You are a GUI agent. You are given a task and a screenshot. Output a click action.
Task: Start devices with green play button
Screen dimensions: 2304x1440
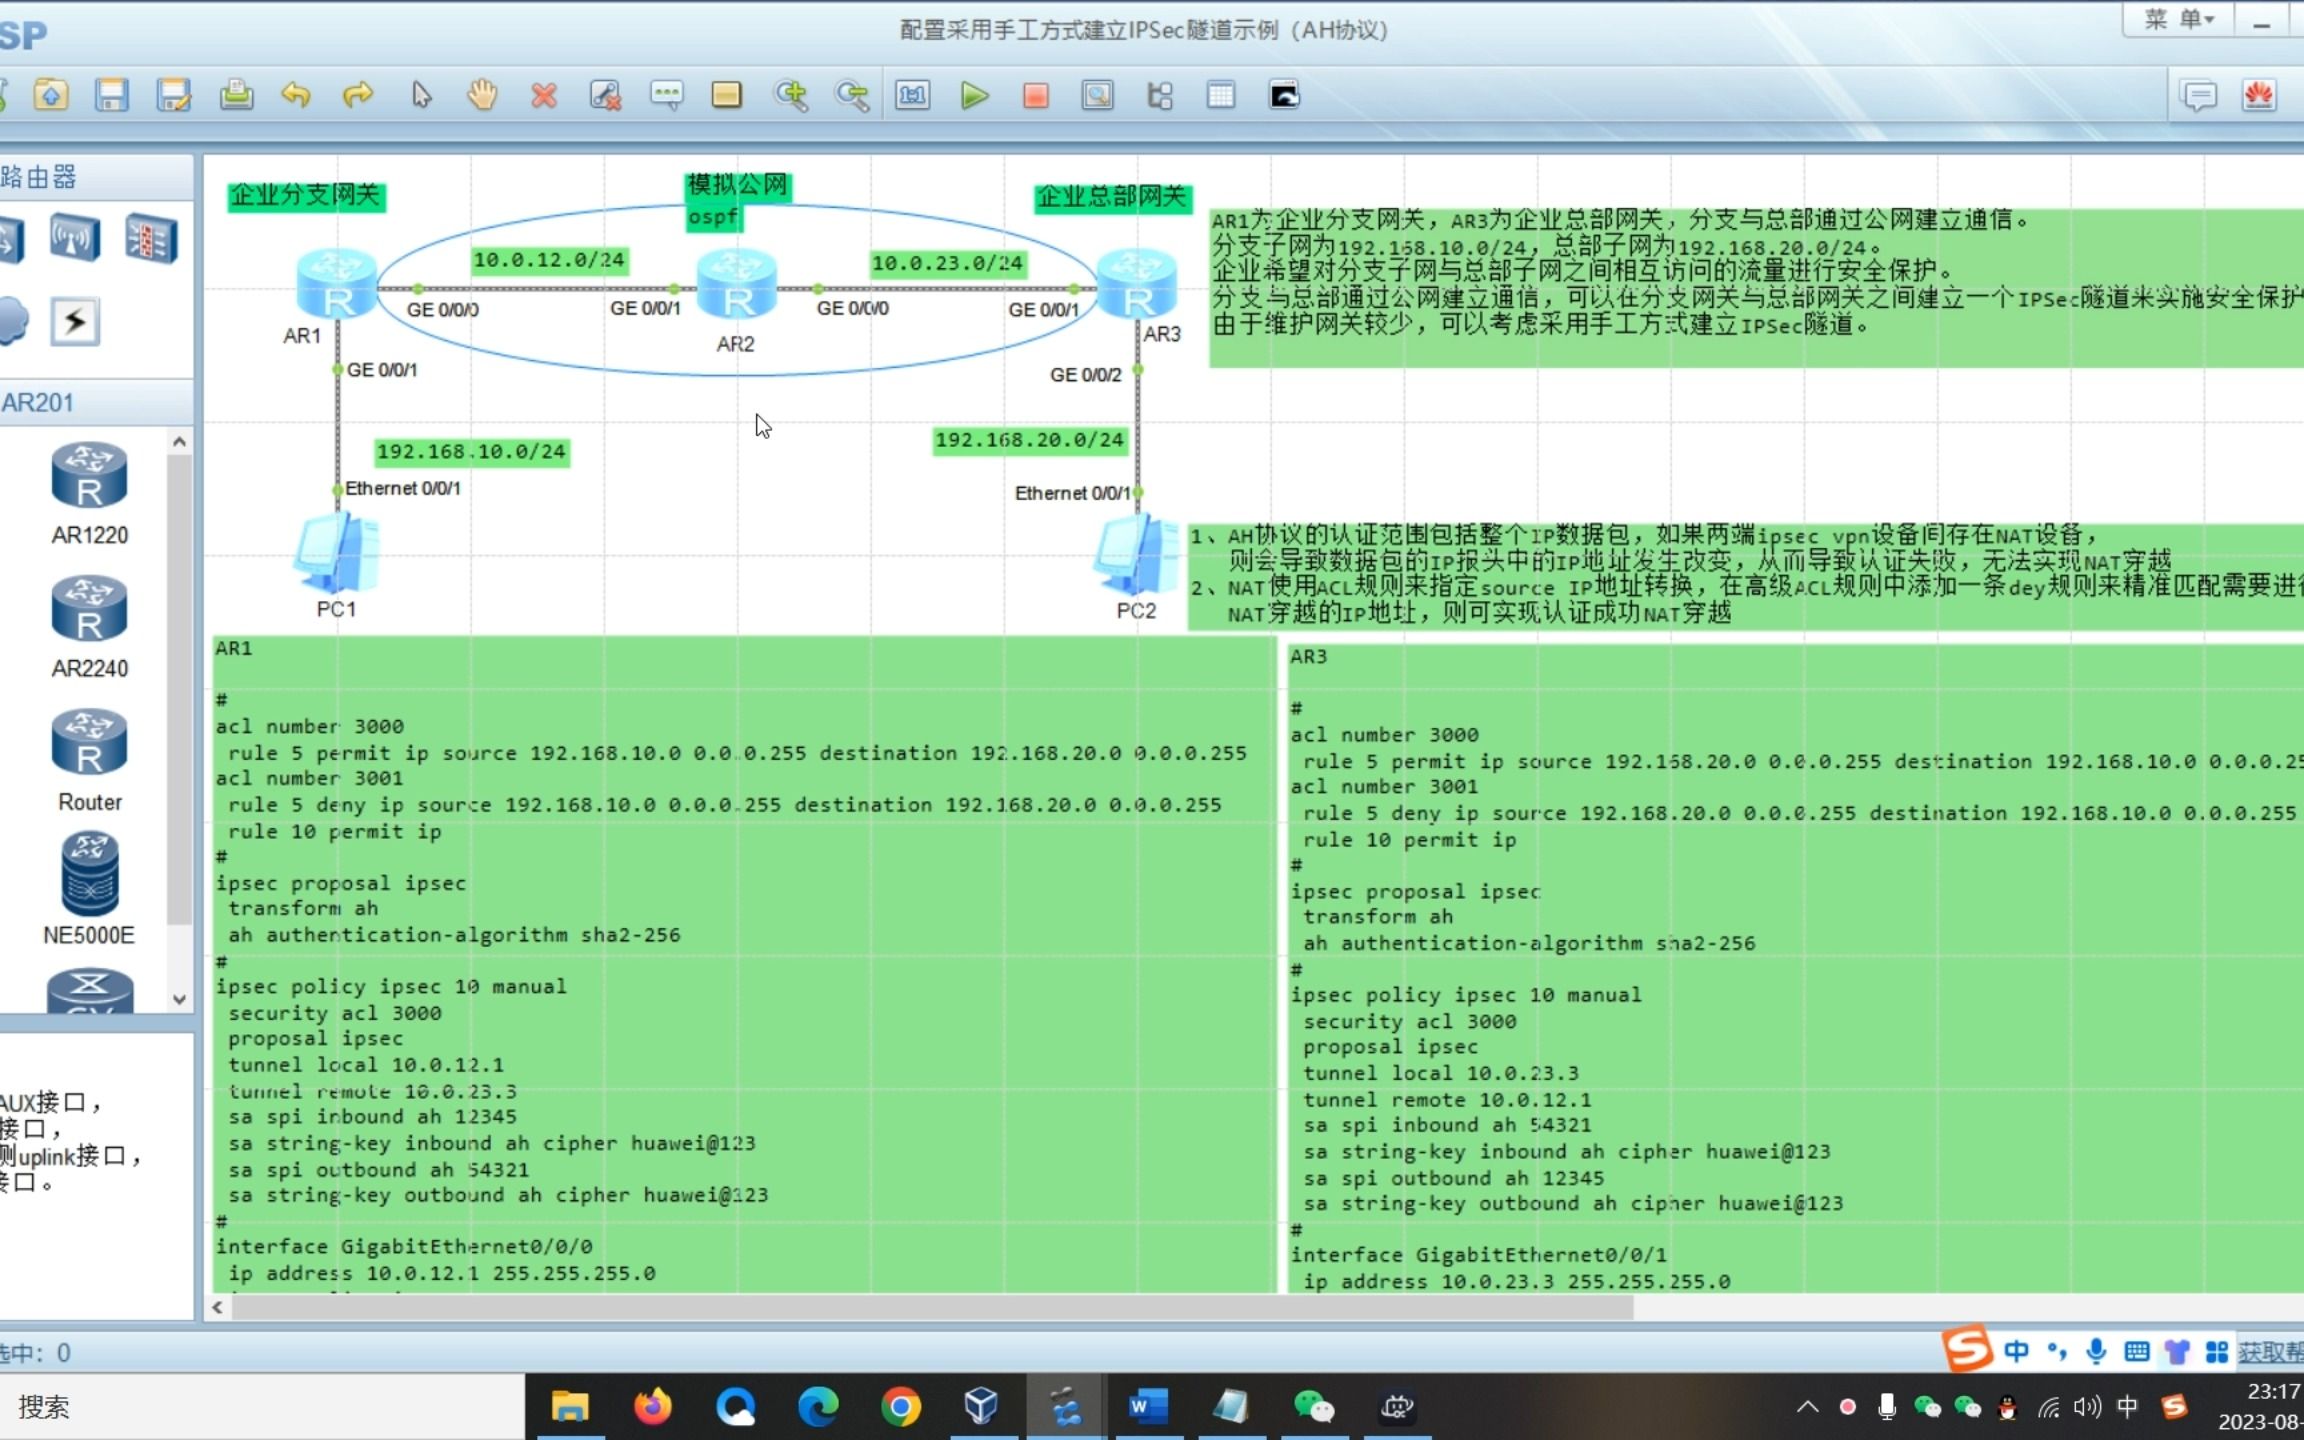pos(974,96)
